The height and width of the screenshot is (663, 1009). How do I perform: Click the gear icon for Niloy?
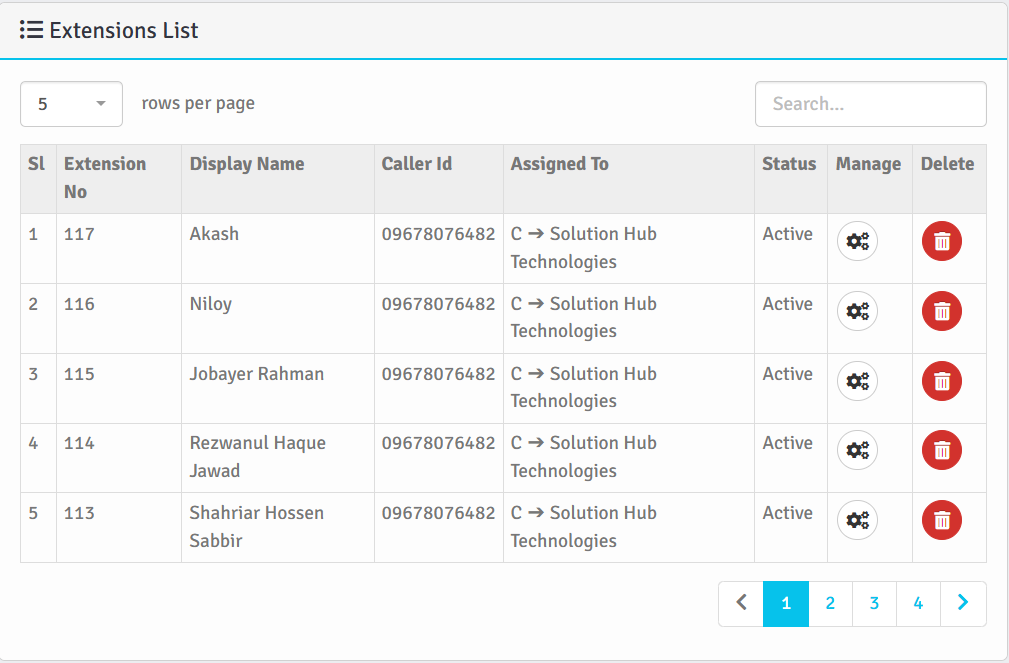tap(857, 311)
